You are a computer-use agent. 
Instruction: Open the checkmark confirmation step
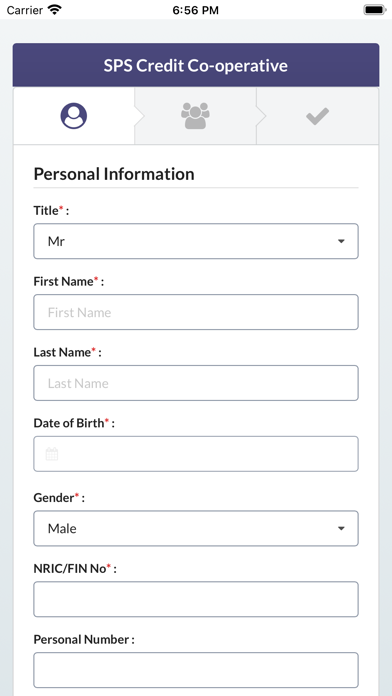(x=317, y=116)
